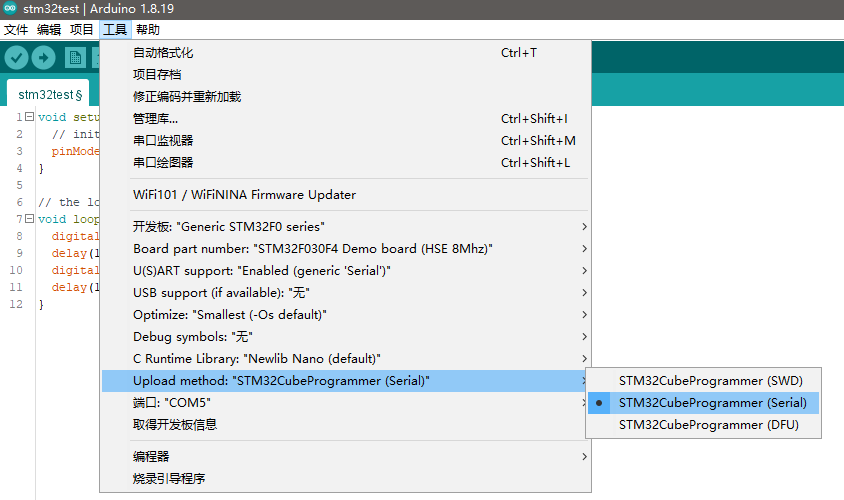The image size is (844, 500).
Task: Click the delay call on line 9
Action: (x=75, y=253)
